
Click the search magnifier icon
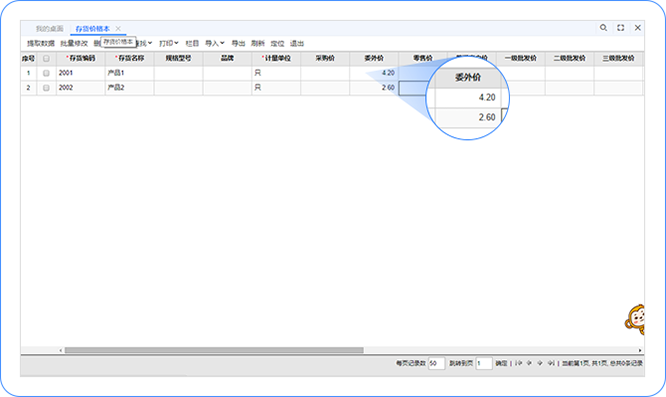(603, 28)
